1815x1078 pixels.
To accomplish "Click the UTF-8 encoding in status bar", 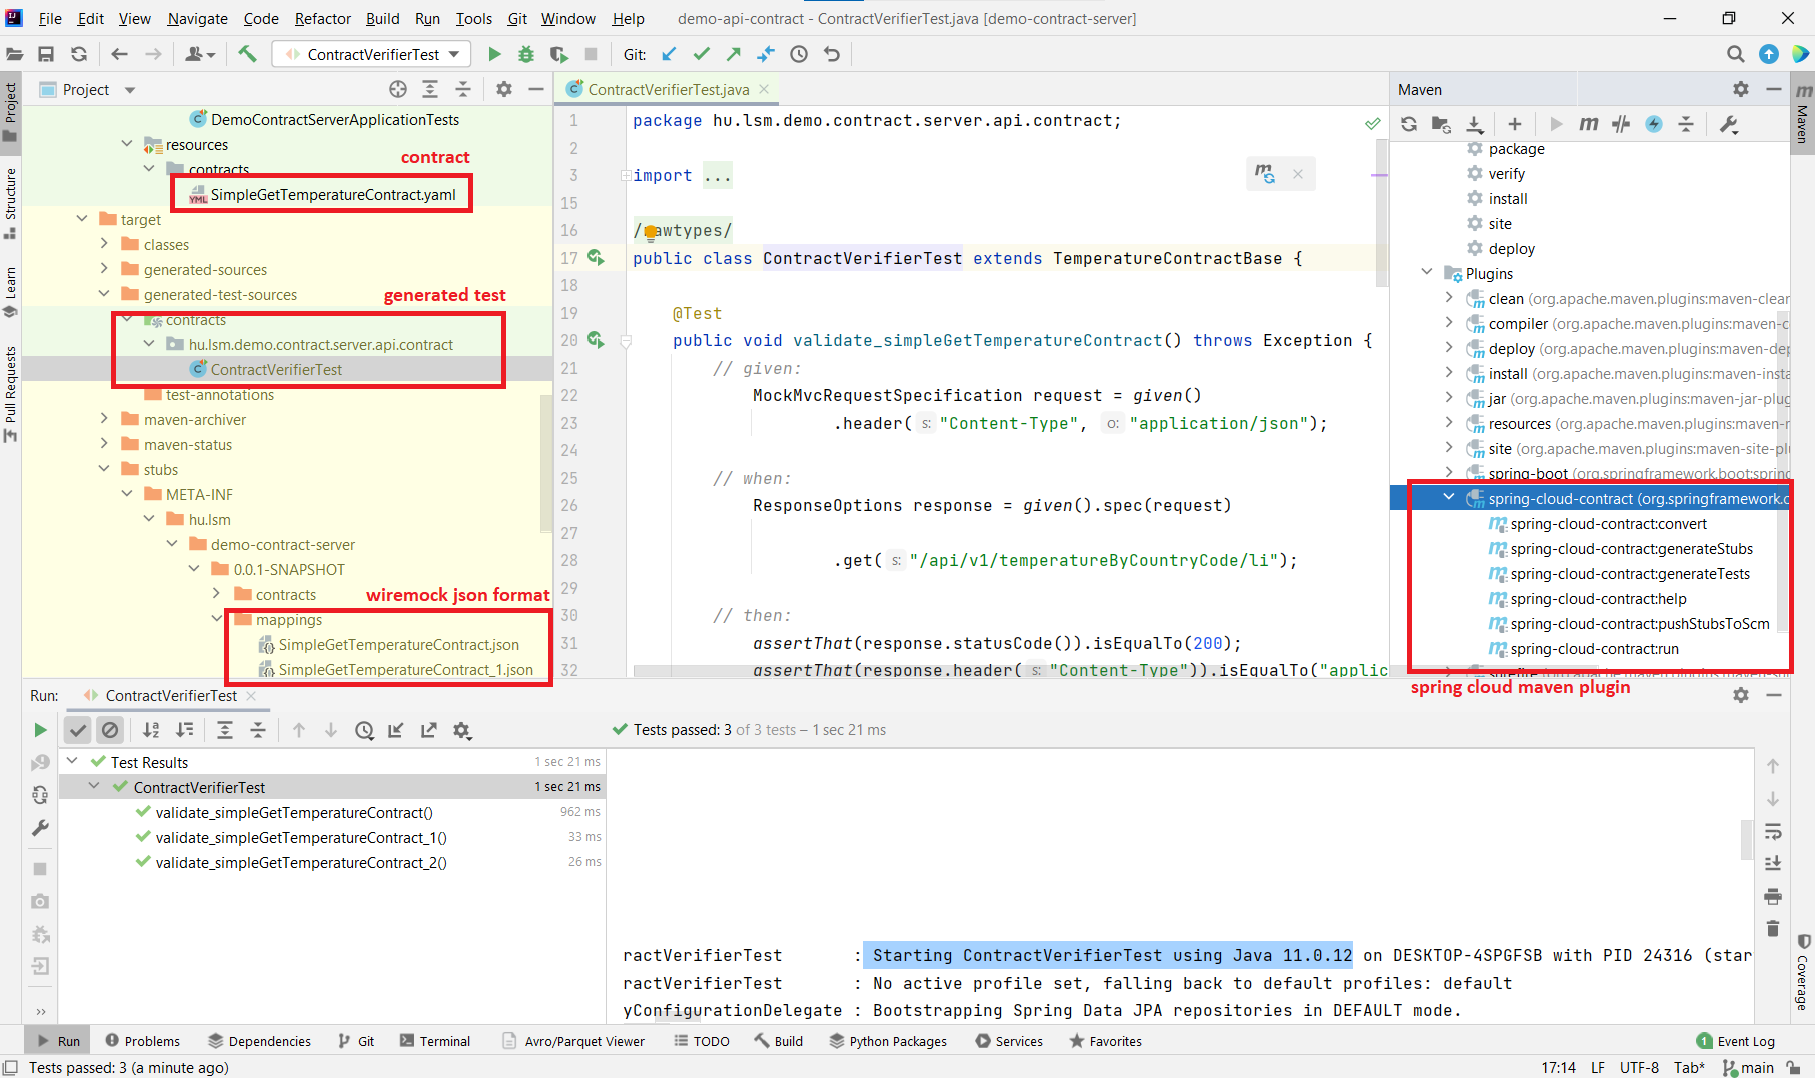I will [x=1639, y=1067].
